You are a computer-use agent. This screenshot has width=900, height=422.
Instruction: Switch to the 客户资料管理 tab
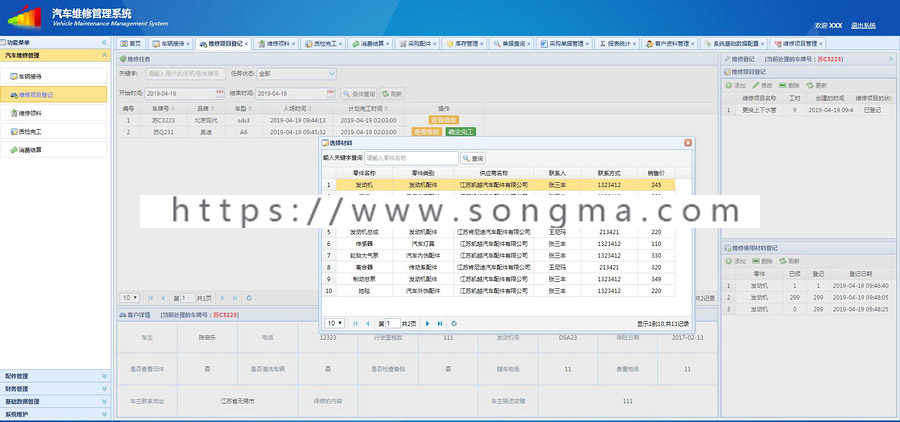pyautogui.click(x=669, y=44)
